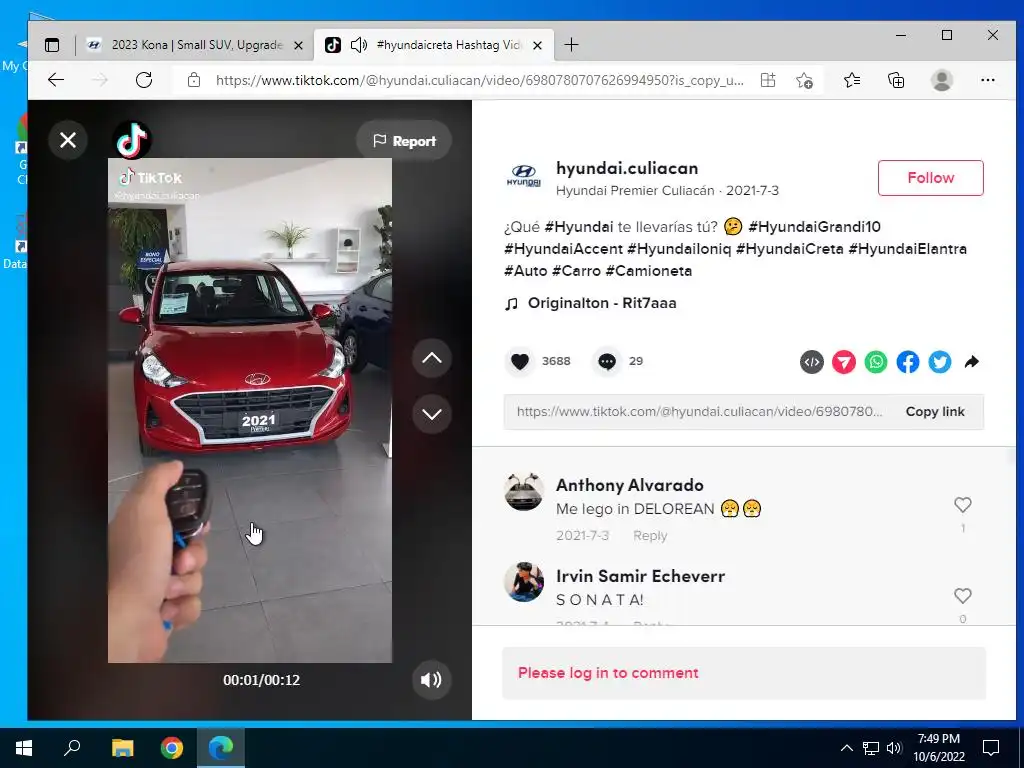Follow the hyundai.culiacan account
The height and width of the screenshot is (768, 1024).
coord(931,178)
